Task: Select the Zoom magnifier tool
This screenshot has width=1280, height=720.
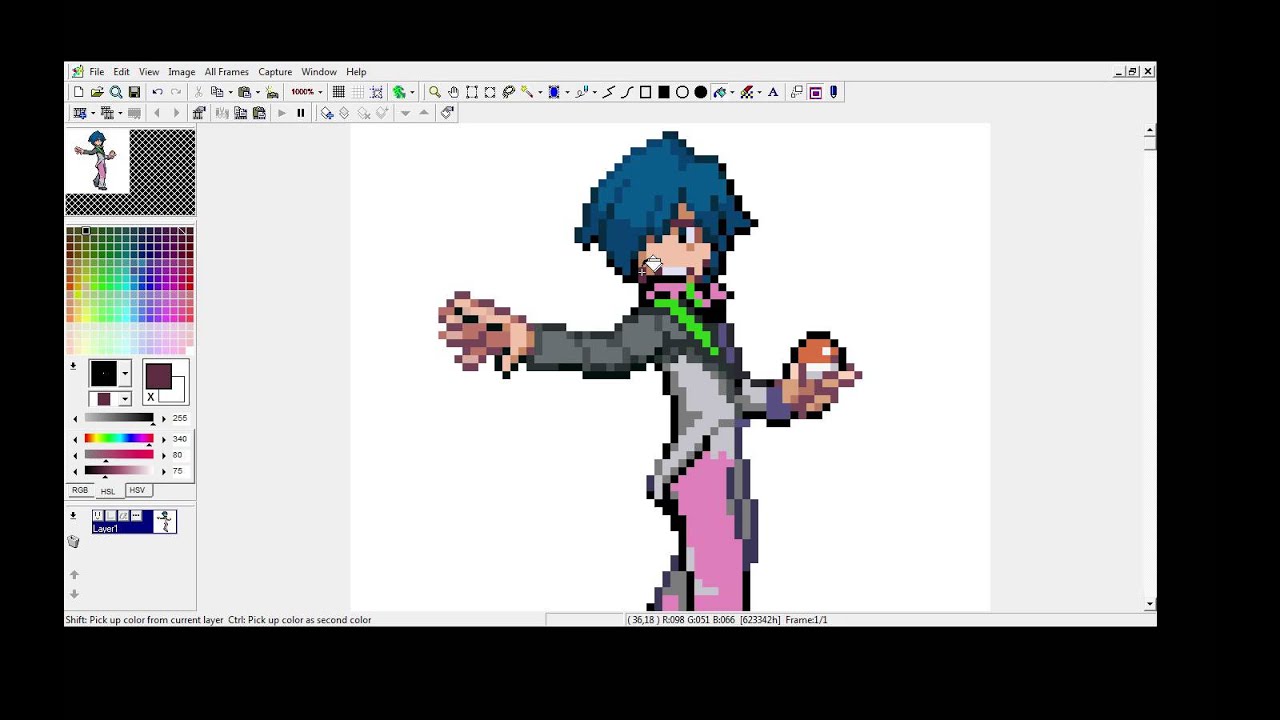Action: coord(435,92)
